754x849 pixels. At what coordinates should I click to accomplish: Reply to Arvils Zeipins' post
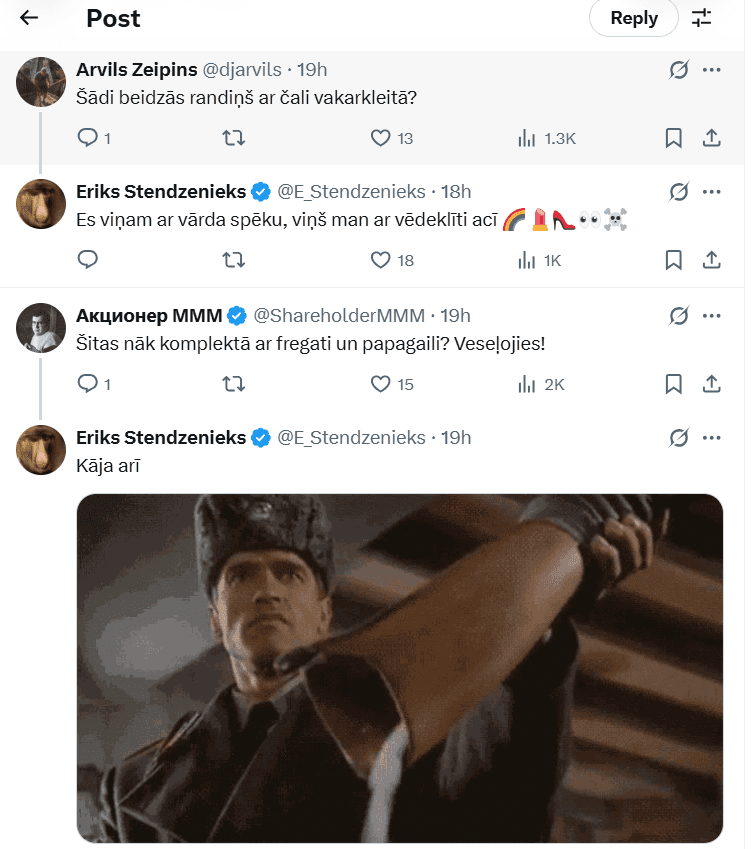[88, 138]
